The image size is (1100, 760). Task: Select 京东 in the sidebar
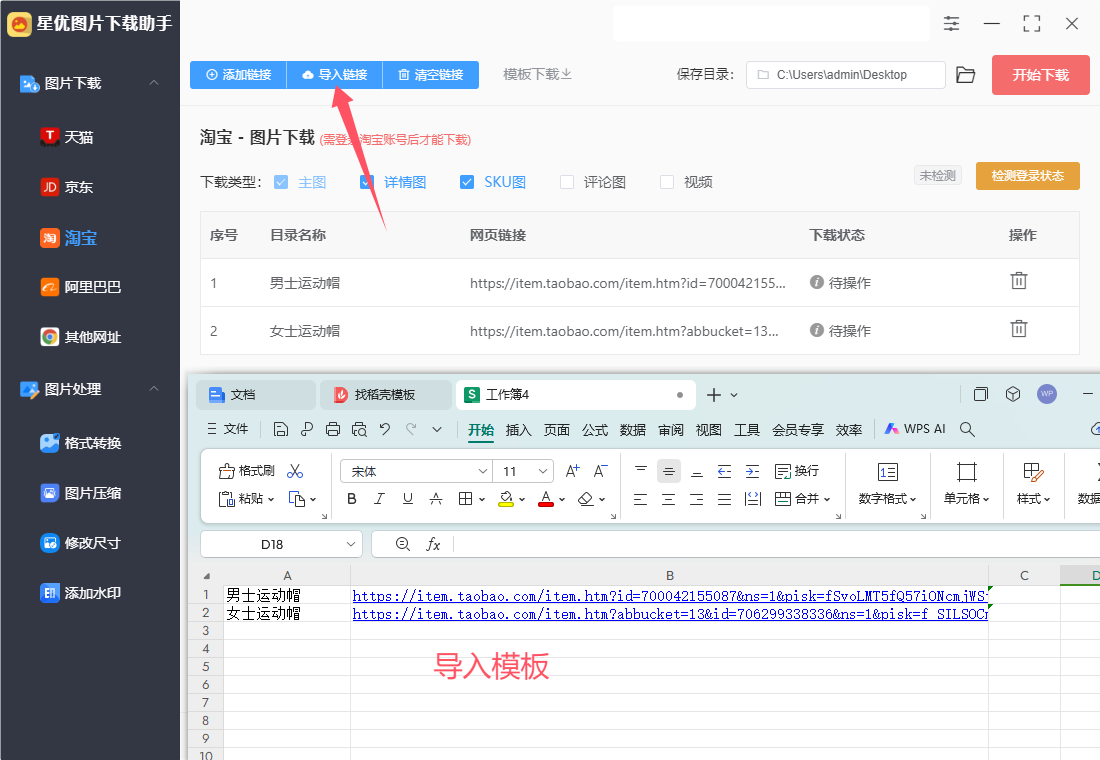[67, 187]
